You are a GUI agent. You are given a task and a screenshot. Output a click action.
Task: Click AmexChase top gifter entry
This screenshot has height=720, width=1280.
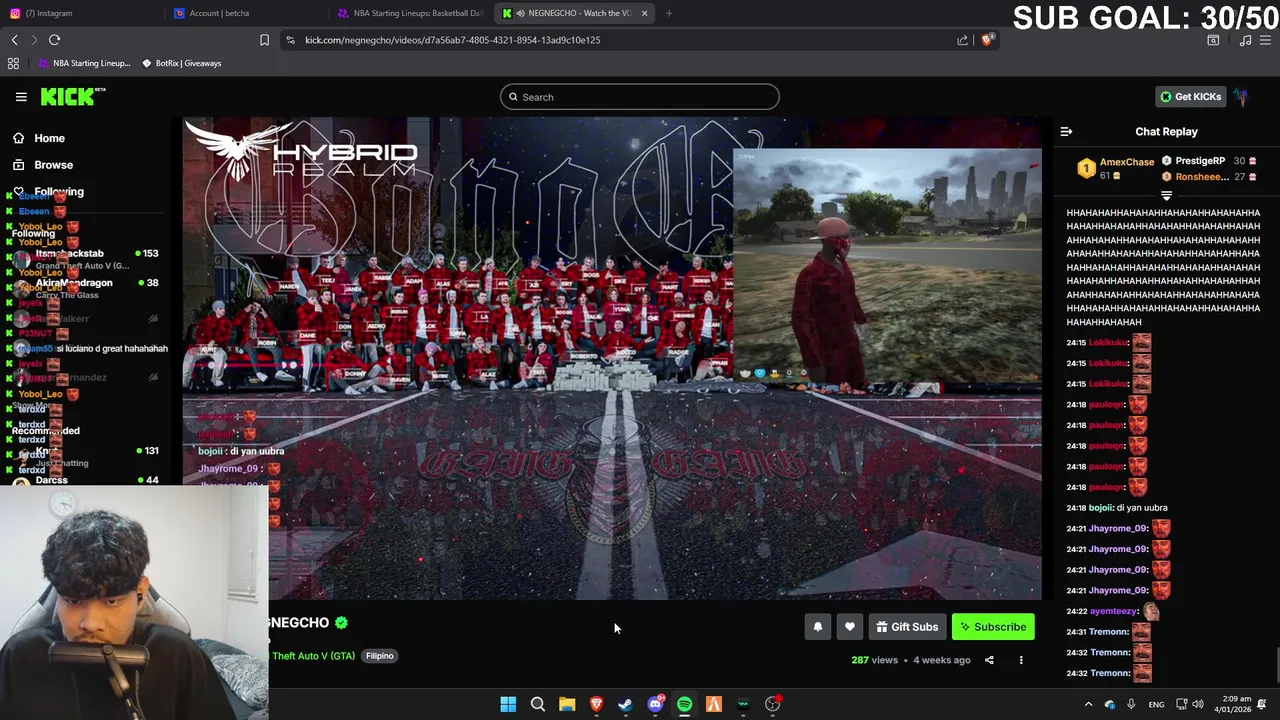(1116, 168)
